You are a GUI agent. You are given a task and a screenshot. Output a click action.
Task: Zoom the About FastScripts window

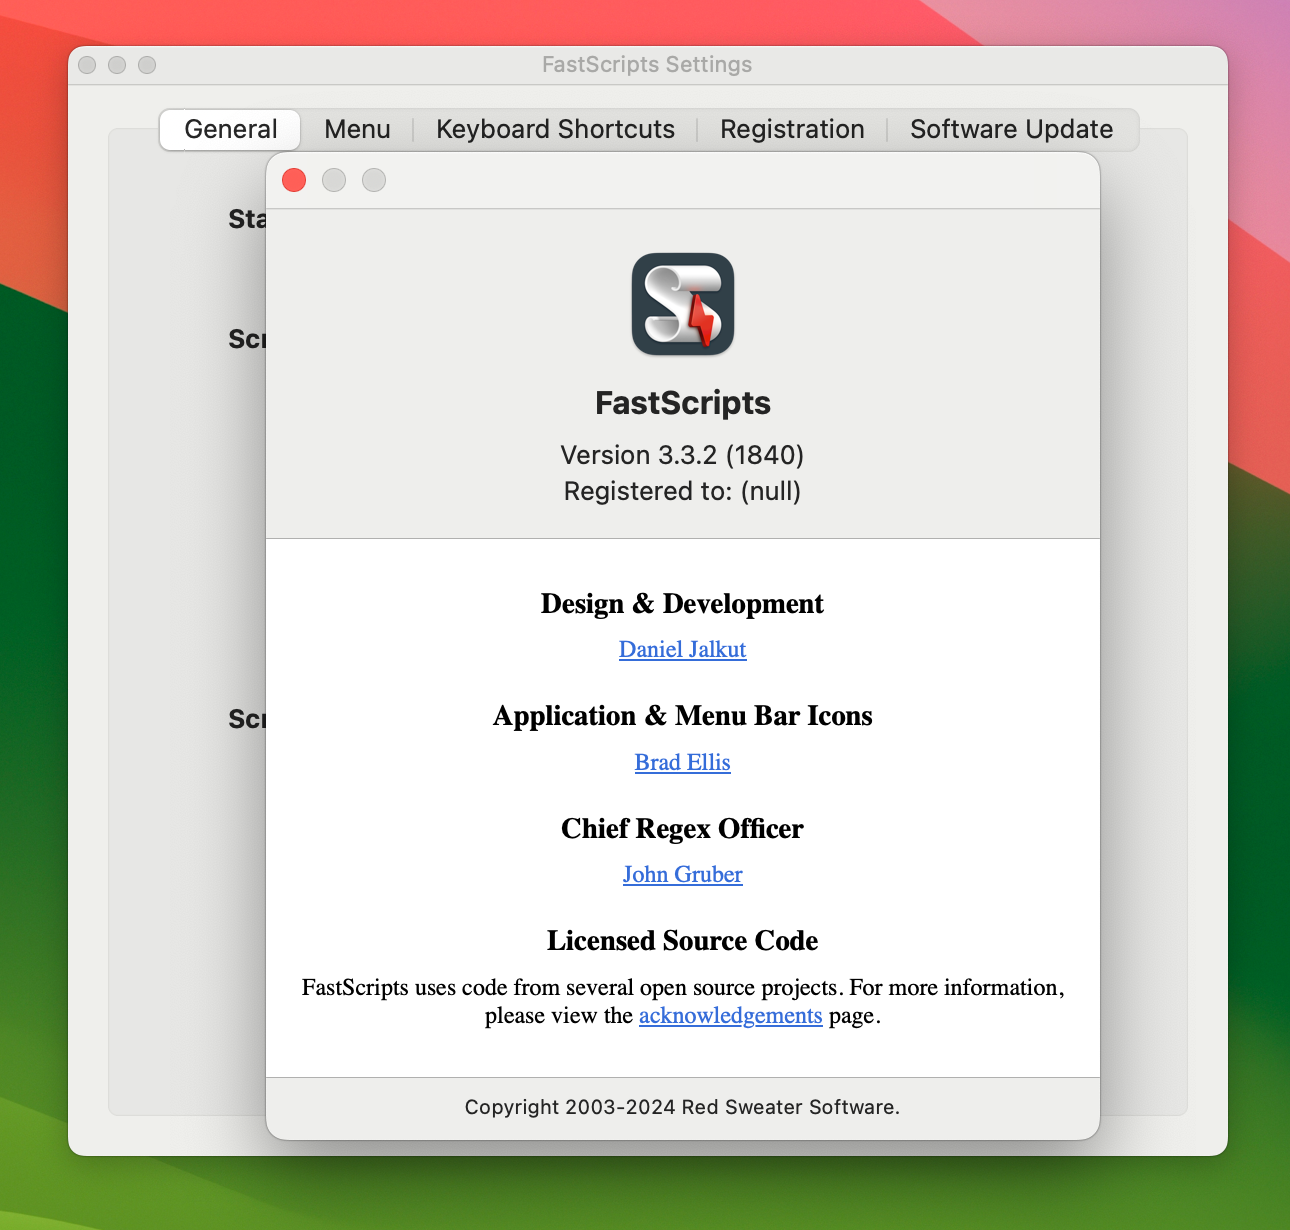(x=373, y=180)
